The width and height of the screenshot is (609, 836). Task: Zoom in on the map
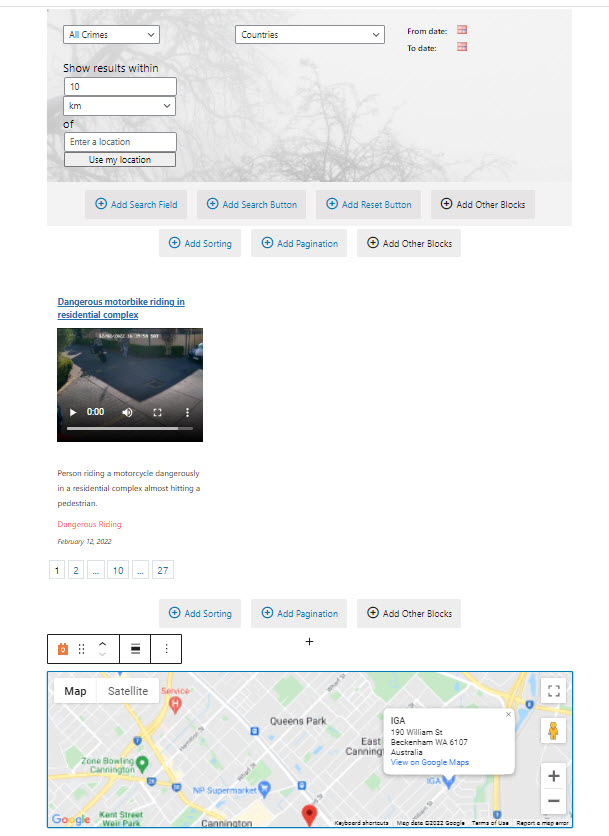click(x=554, y=776)
